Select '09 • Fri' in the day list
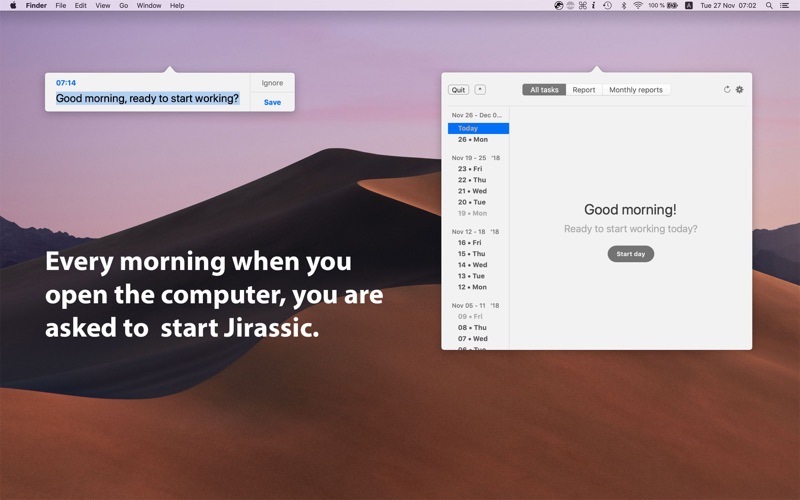The height and width of the screenshot is (500, 800). coord(470,316)
